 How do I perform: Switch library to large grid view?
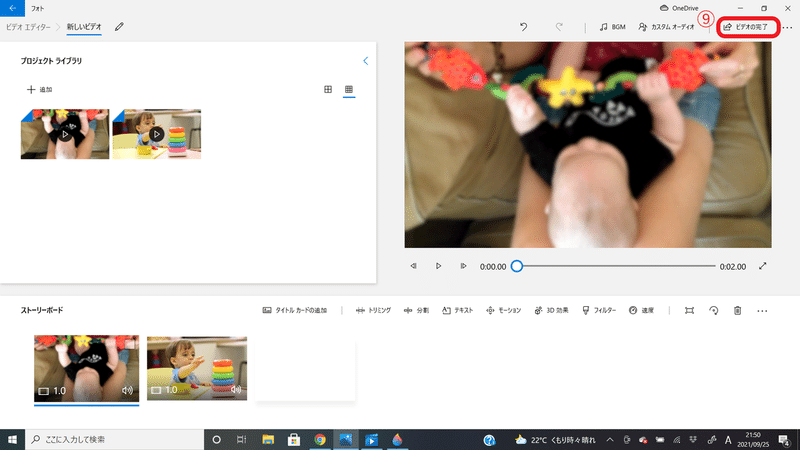pos(328,89)
